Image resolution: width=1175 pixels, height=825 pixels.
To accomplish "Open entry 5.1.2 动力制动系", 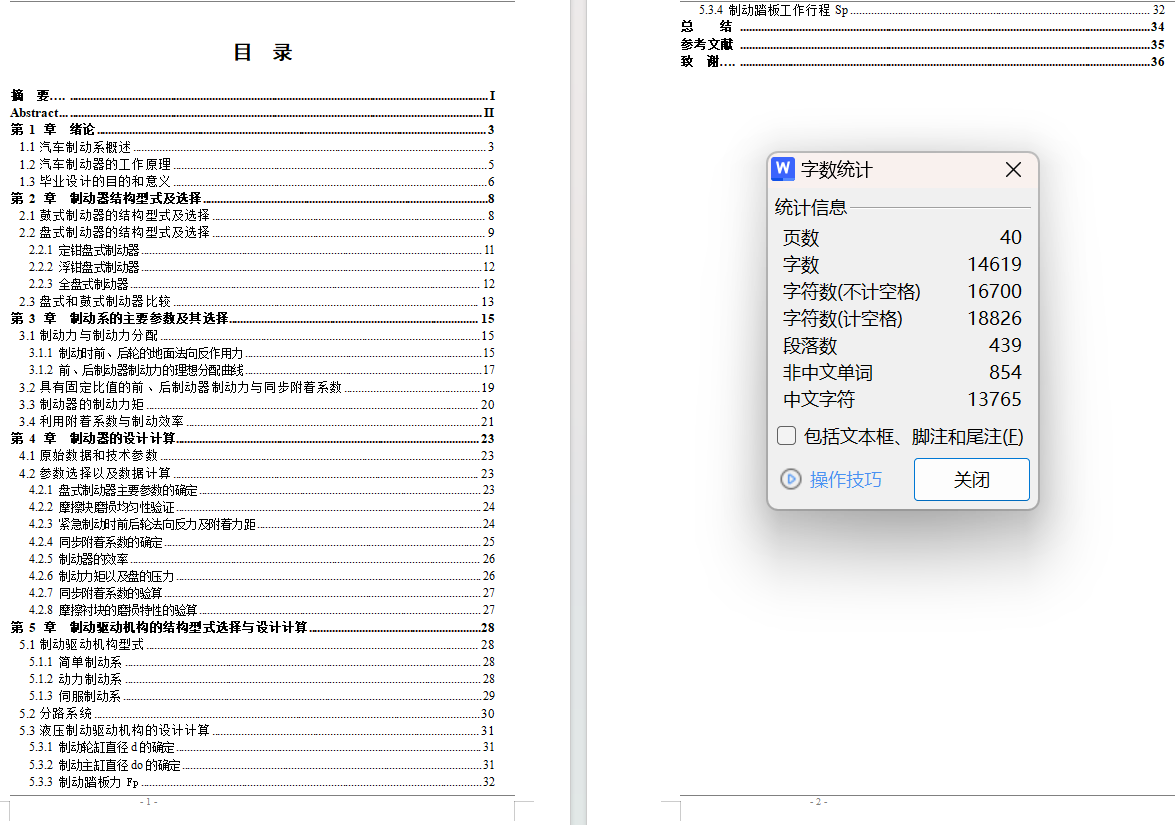I will (x=262, y=679).
